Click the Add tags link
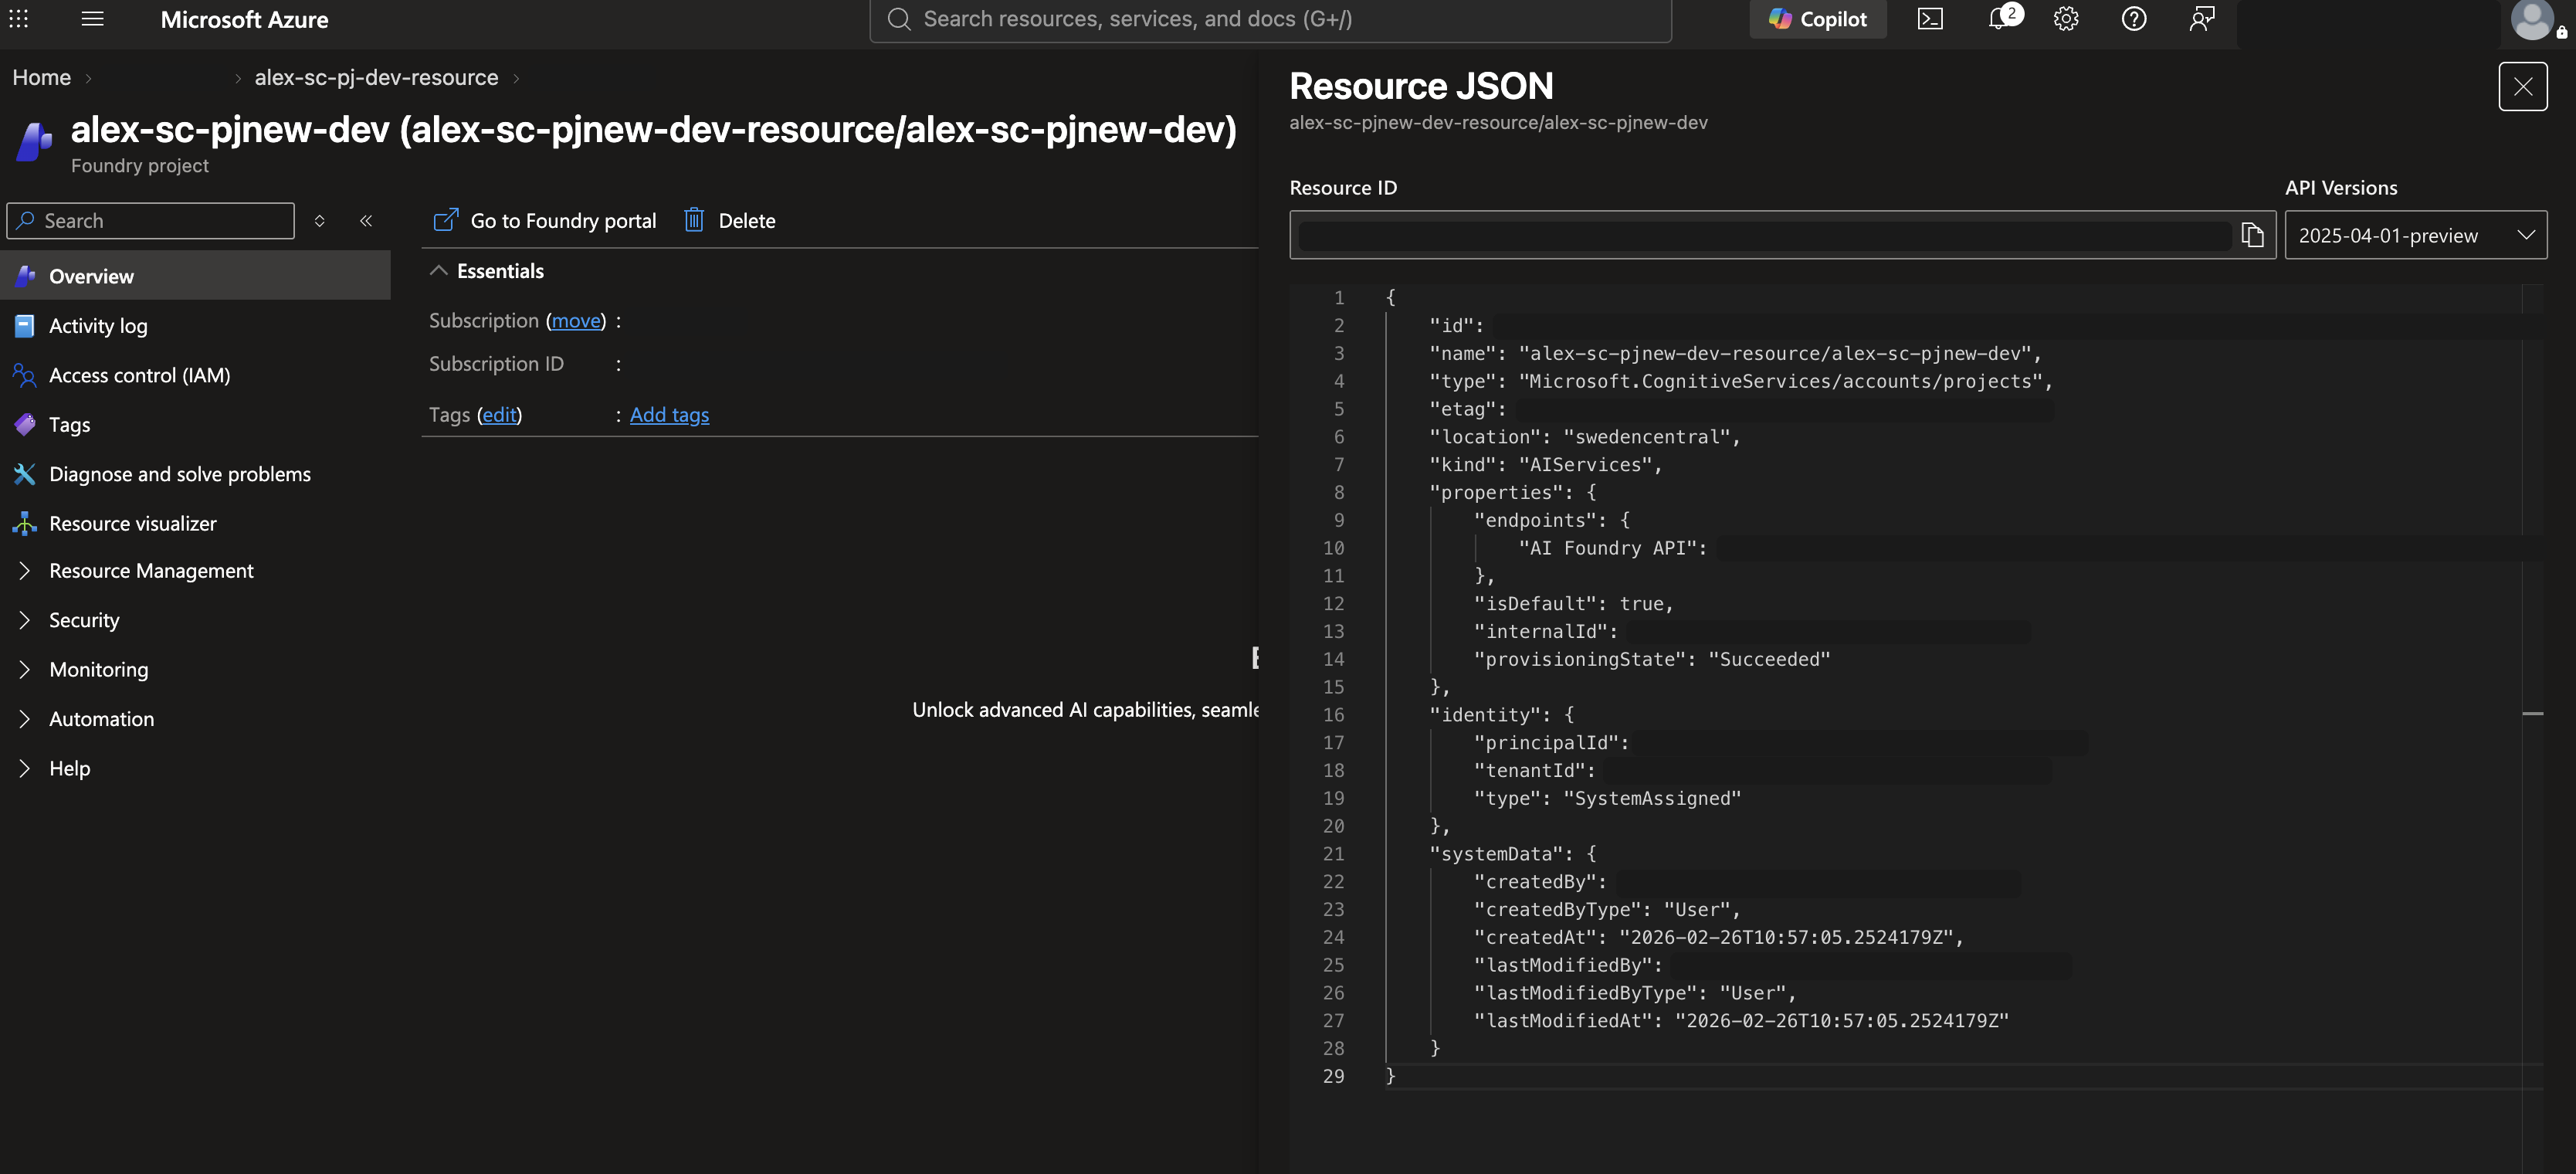The width and height of the screenshot is (2576, 1174). pos(669,414)
